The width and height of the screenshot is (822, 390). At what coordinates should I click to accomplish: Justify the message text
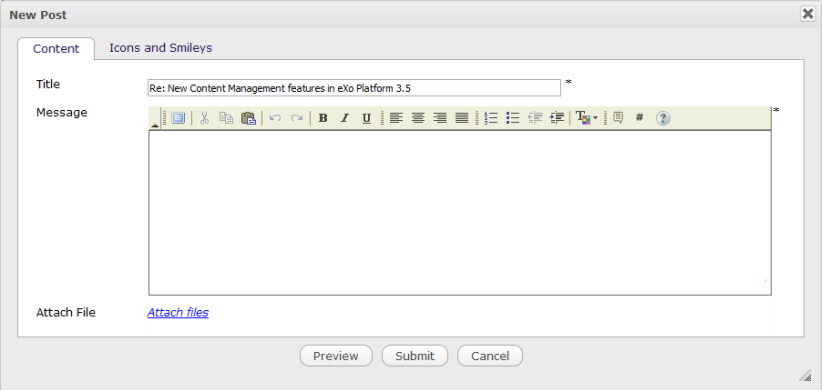(462, 118)
